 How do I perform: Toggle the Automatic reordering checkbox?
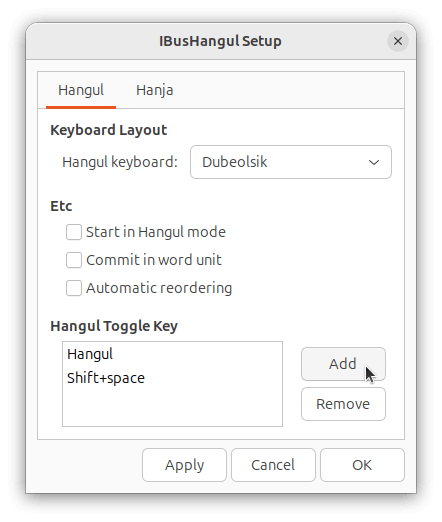(x=74, y=288)
